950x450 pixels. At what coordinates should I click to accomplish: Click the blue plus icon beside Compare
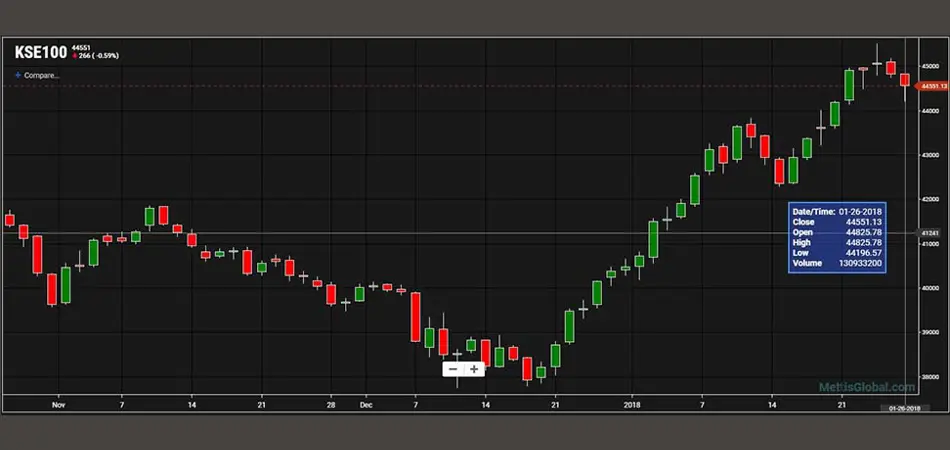click(17, 75)
